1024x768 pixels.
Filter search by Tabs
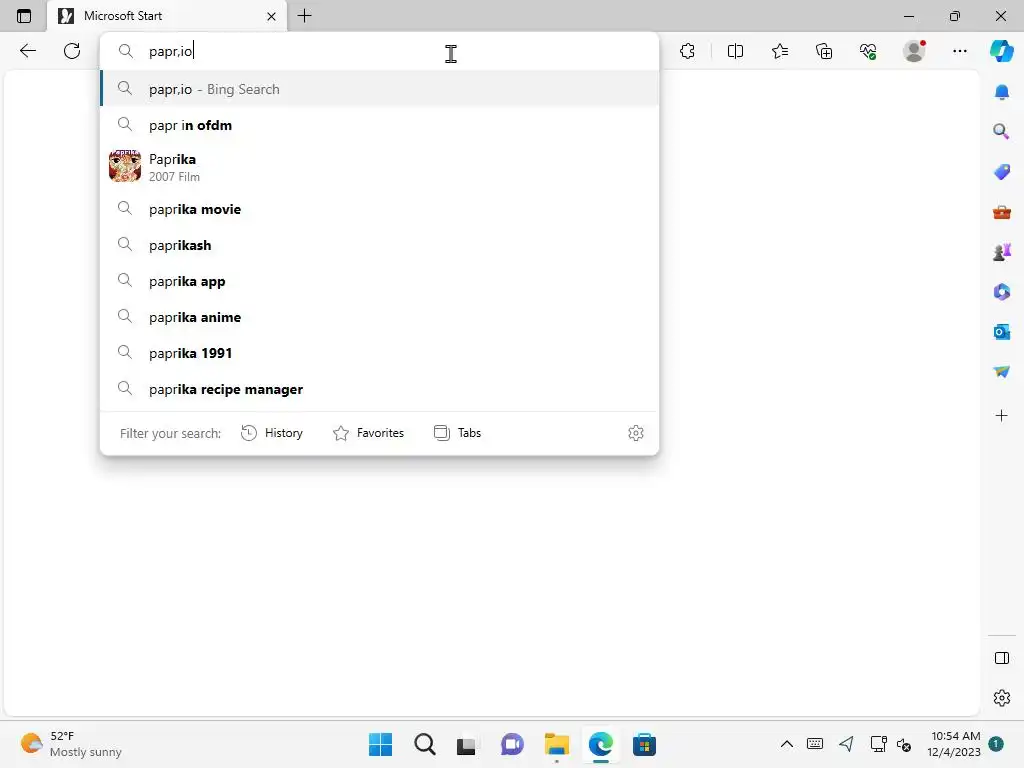[457, 433]
